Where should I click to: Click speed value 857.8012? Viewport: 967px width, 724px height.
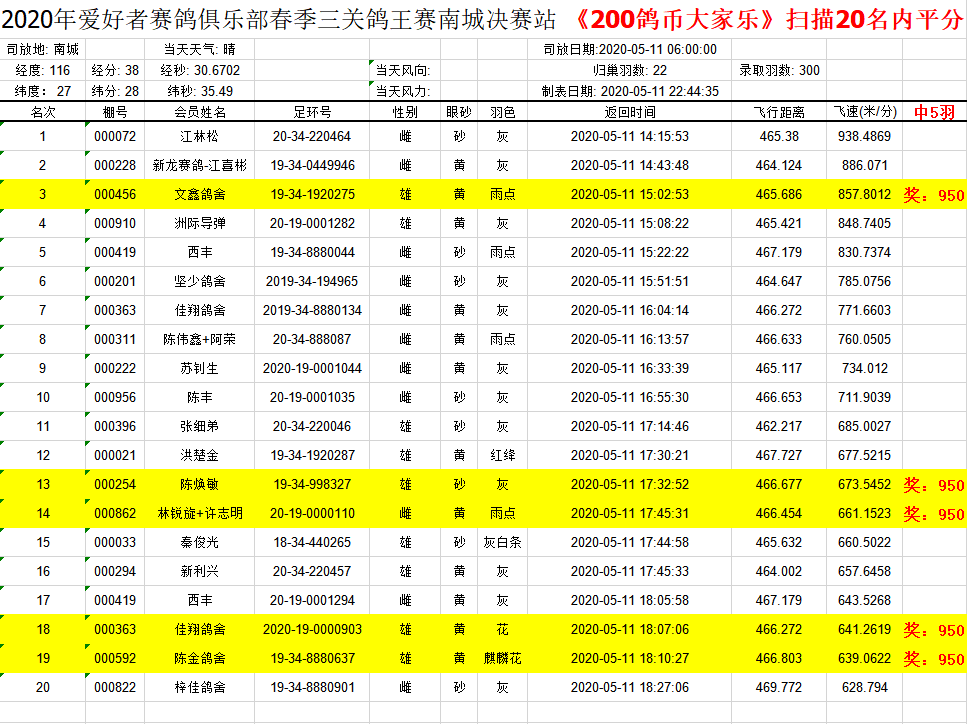point(864,194)
